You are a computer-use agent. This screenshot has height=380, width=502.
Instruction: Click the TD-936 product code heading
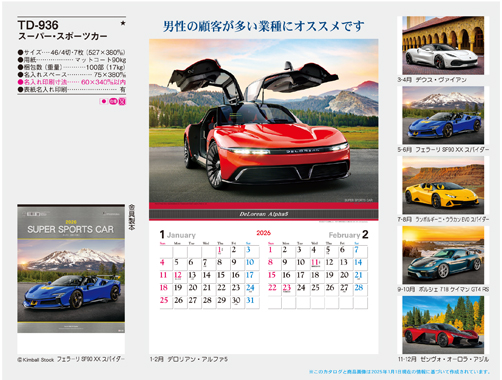click(x=38, y=25)
